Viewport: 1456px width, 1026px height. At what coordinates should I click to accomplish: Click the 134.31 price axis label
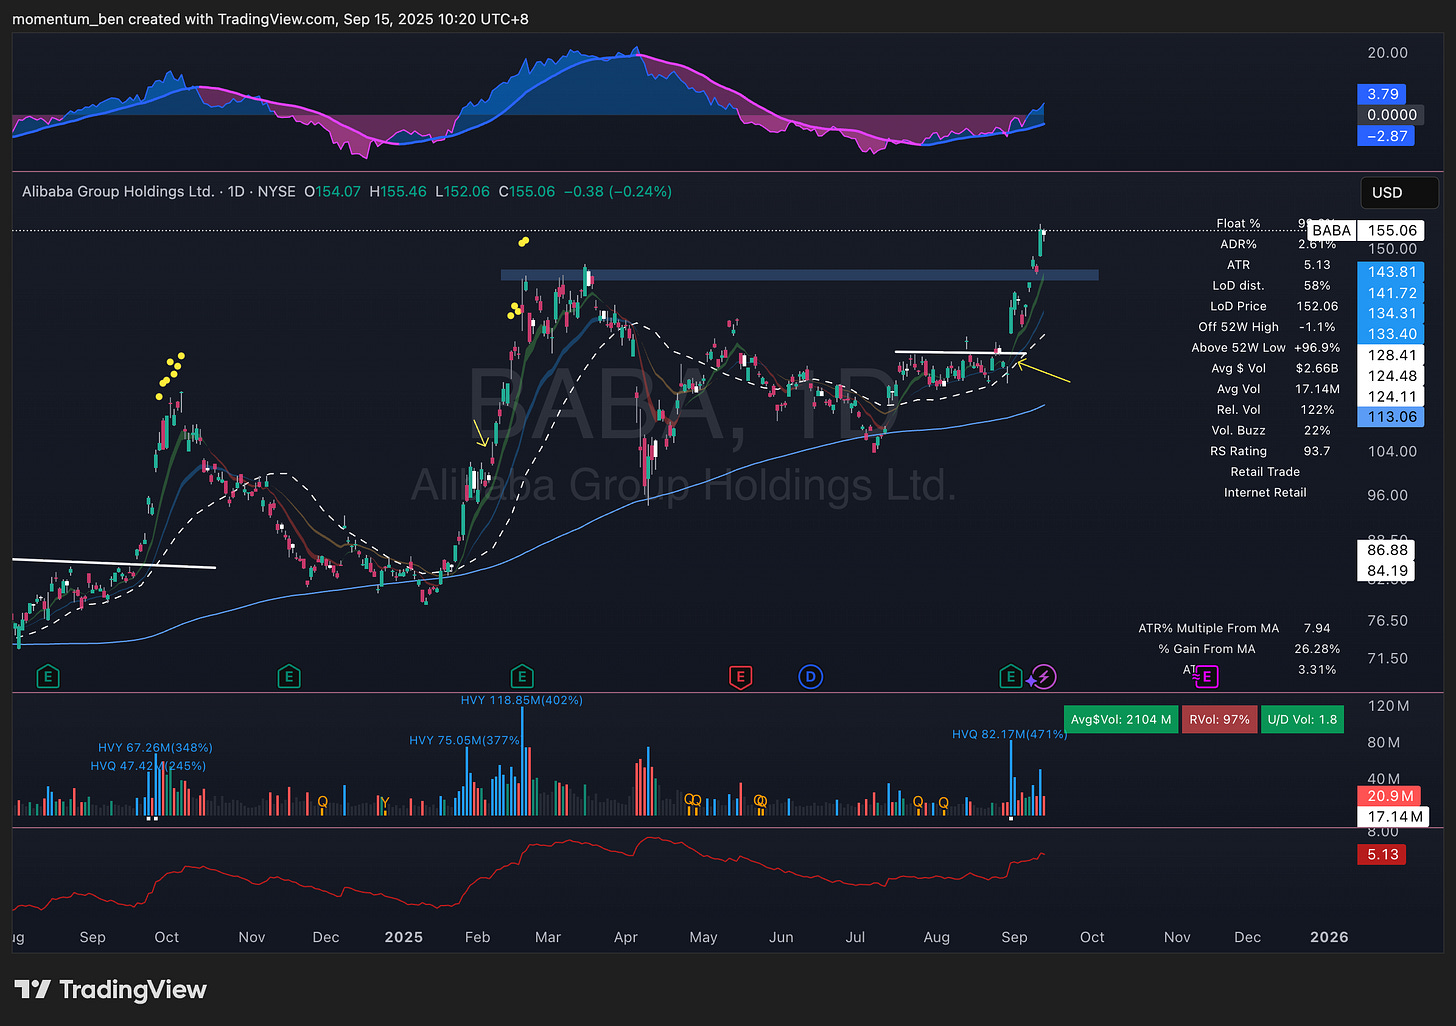click(x=1391, y=313)
